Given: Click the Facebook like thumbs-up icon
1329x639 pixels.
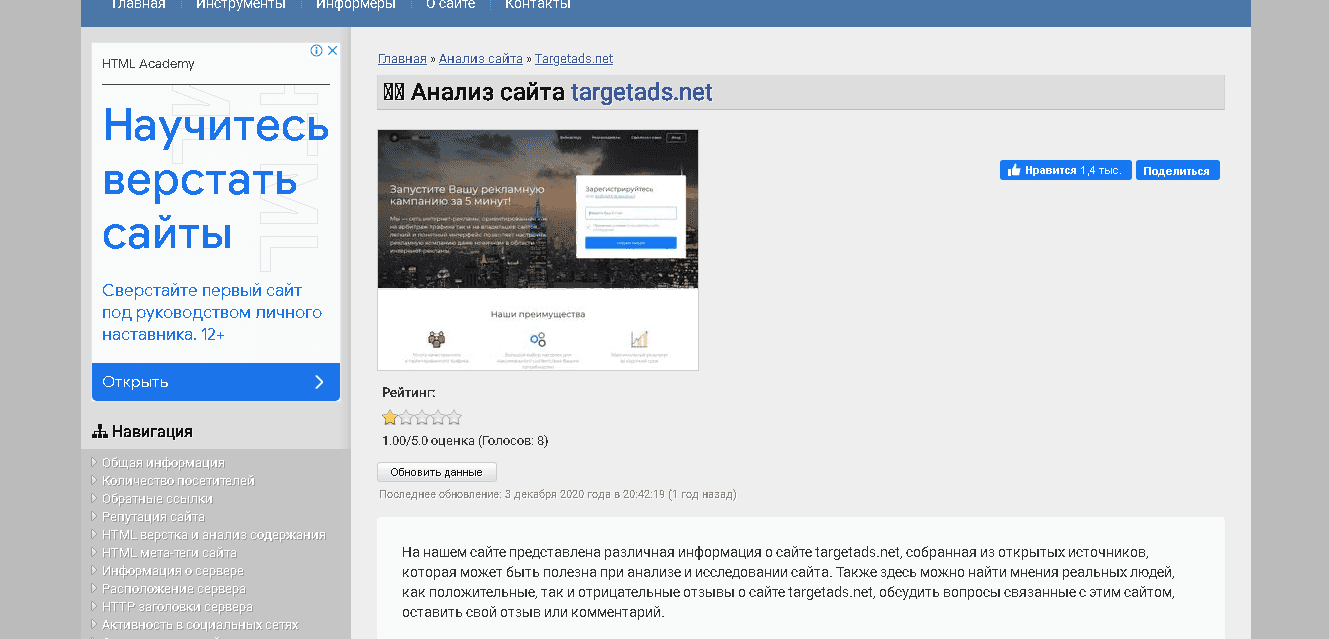Looking at the screenshot, I should click(x=1014, y=169).
